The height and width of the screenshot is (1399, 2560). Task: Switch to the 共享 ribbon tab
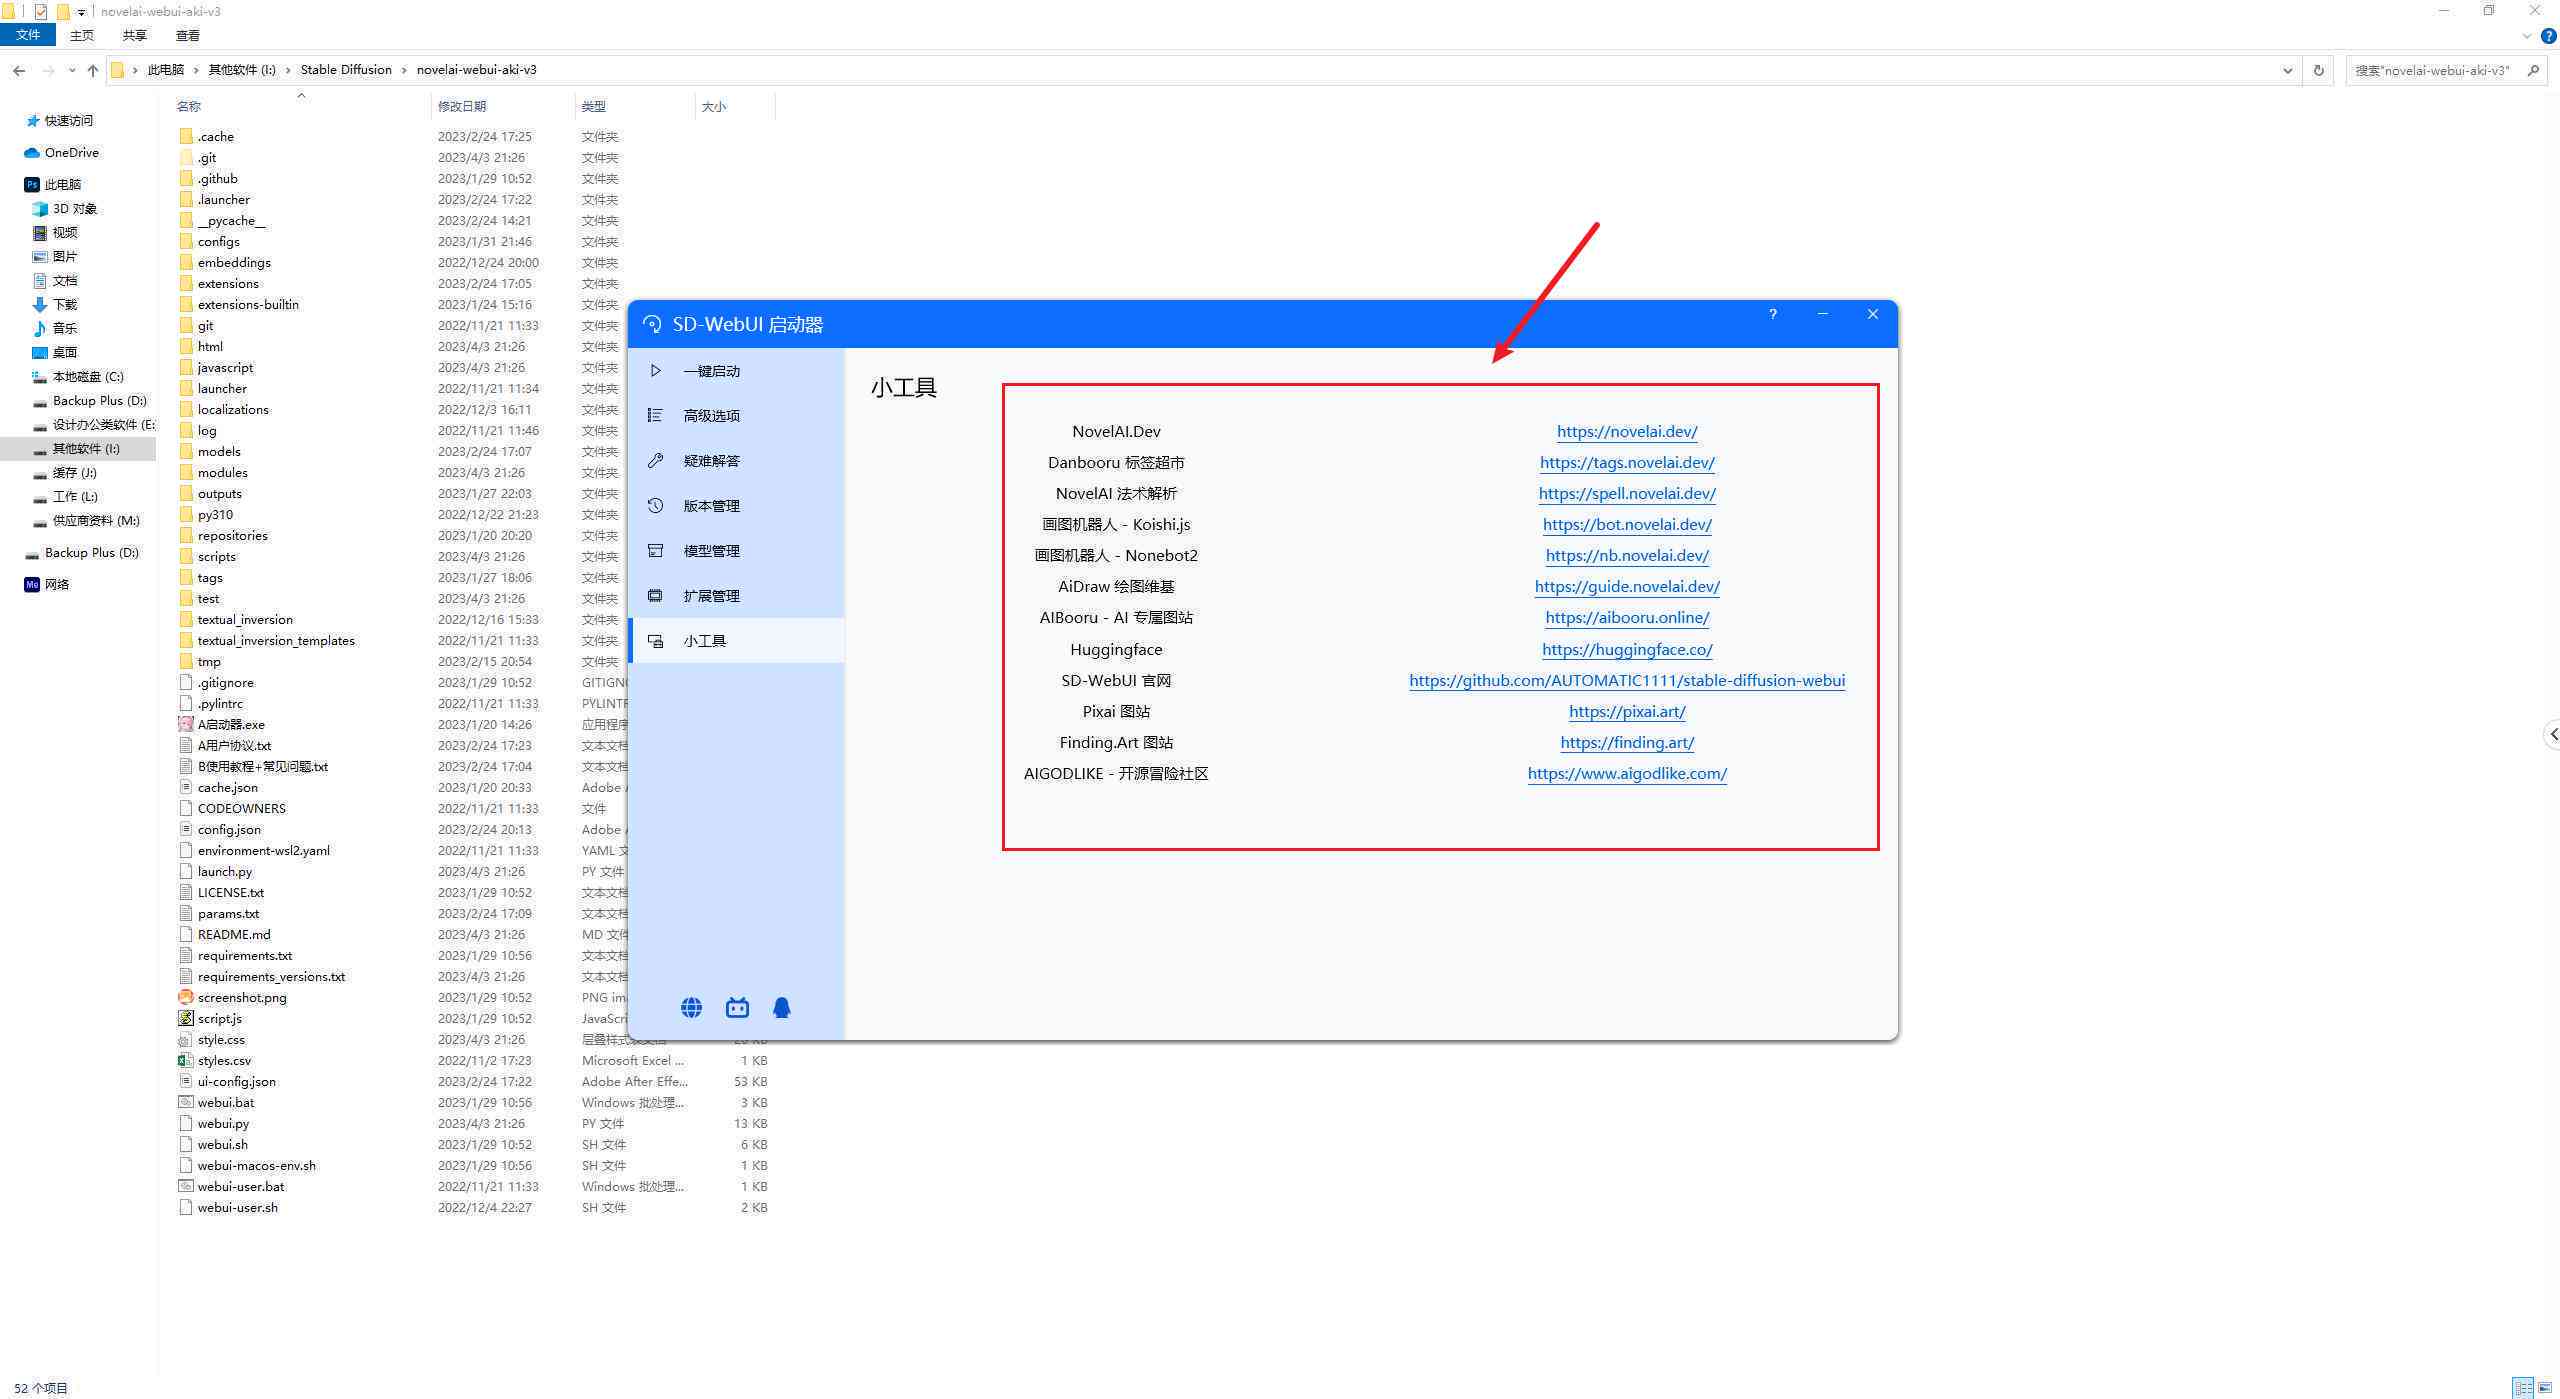click(135, 35)
